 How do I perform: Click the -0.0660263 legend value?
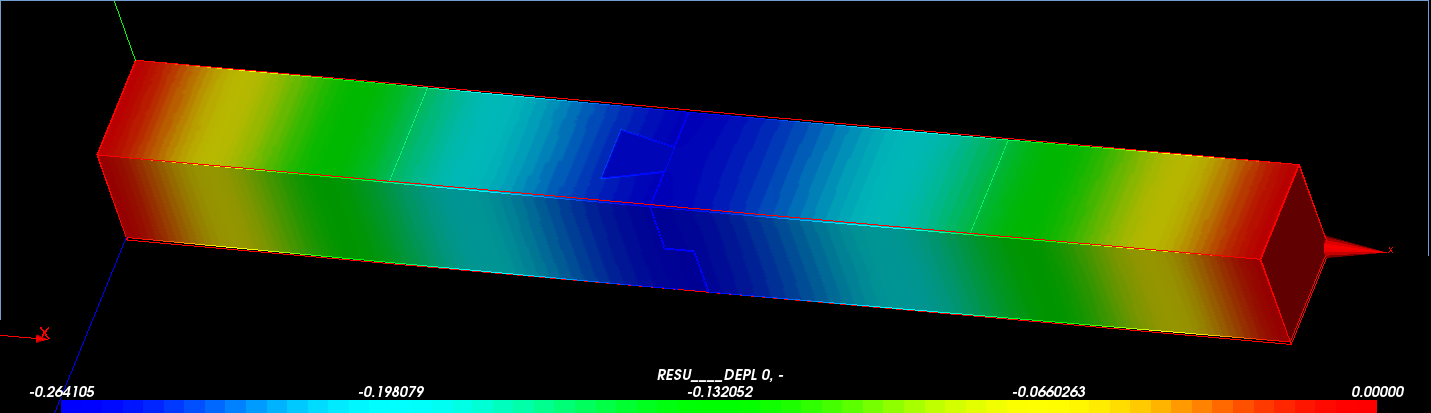click(x=1049, y=392)
